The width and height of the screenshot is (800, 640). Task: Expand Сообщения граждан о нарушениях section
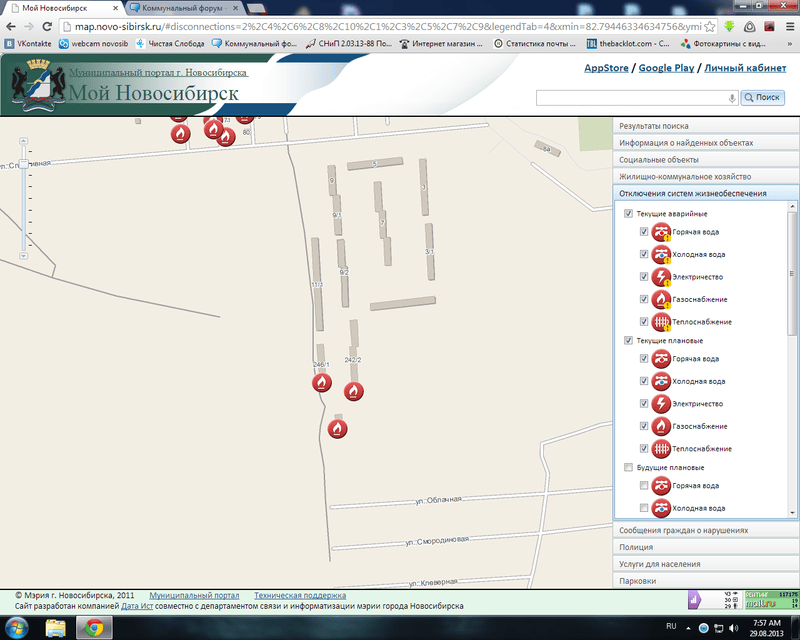coord(706,530)
